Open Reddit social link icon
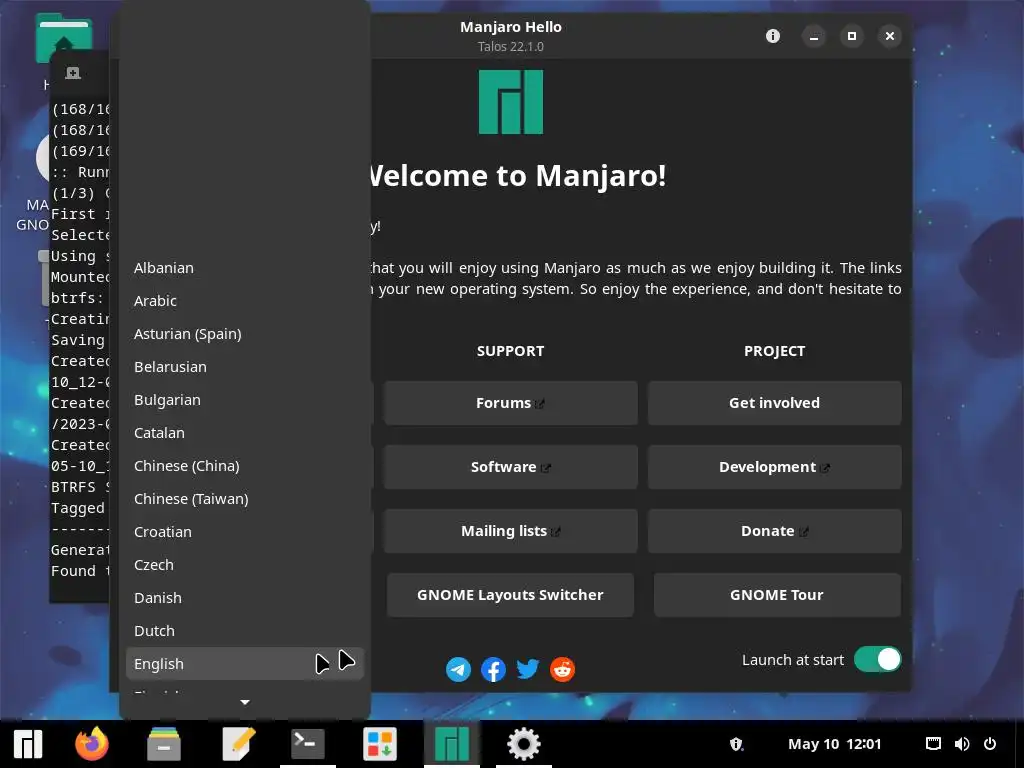1024x768 pixels. [x=562, y=669]
